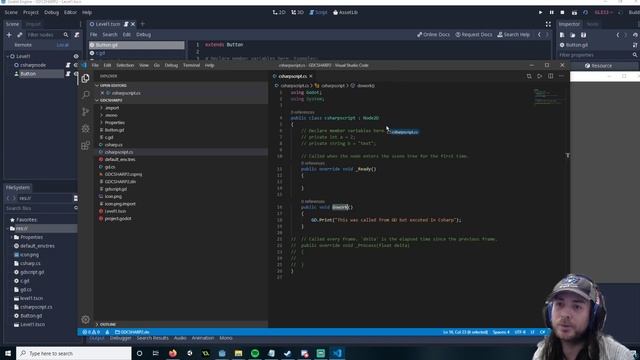Expand the OUTLINE section in VS Code
Image resolution: width=640 pixels, height=360 pixels.
(x=97, y=324)
